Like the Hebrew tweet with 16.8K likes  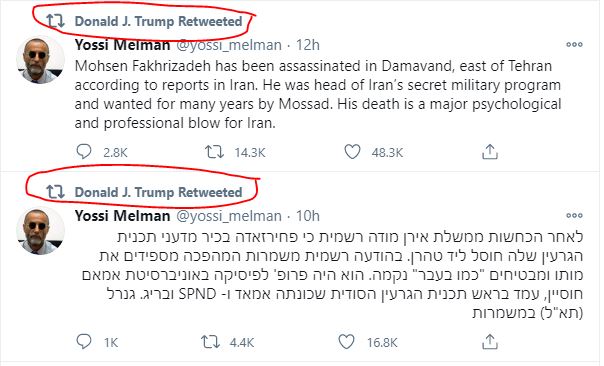tap(346, 342)
